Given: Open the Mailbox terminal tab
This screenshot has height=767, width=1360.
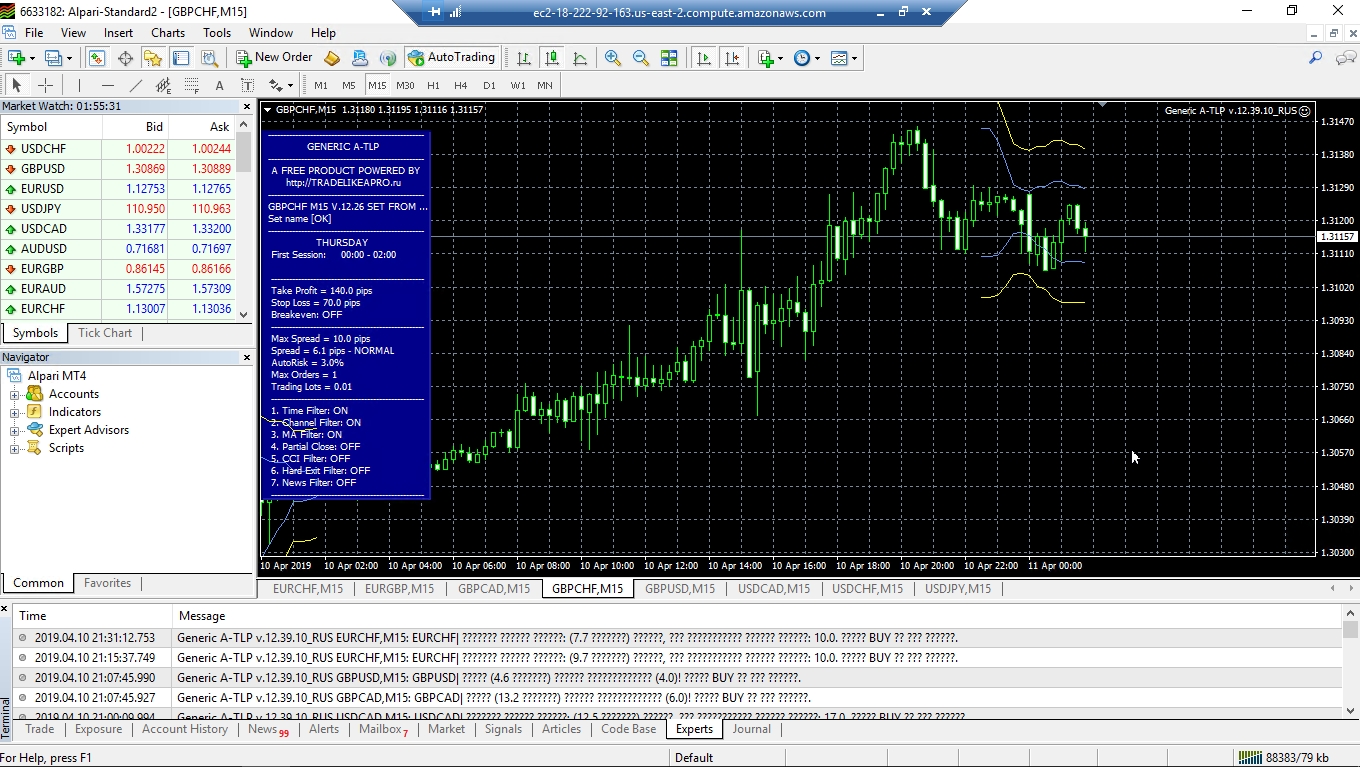Looking at the screenshot, I should pos(383,729).
